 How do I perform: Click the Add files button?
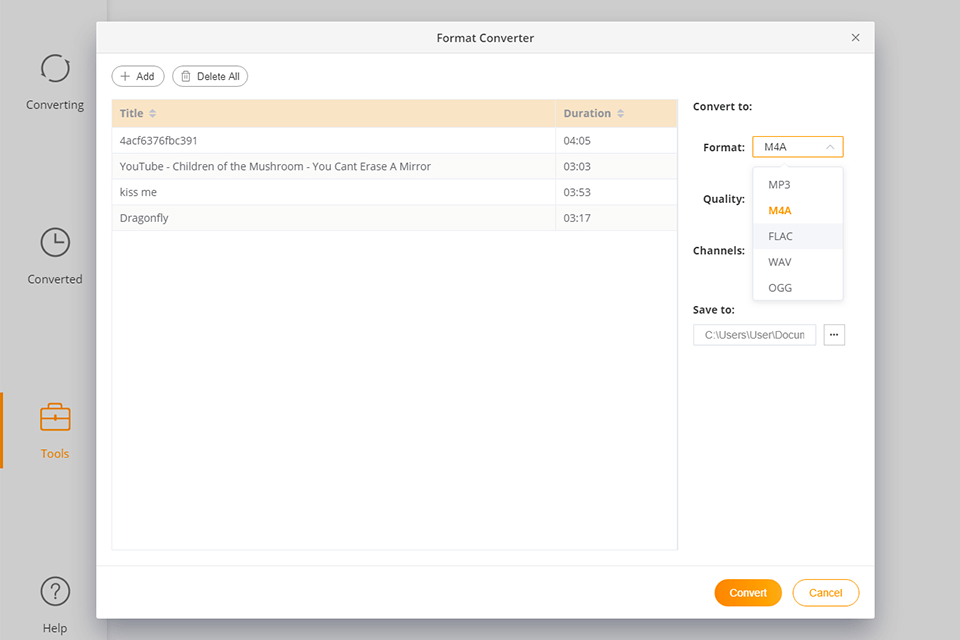click(x=138, y=76)
